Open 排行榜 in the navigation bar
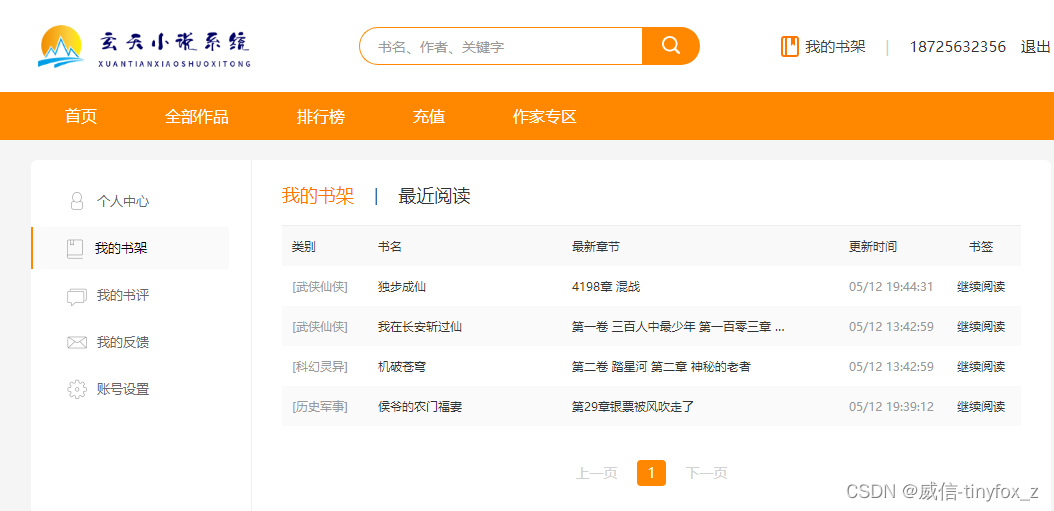This screenshot has height=511, width=1054. 321,116
